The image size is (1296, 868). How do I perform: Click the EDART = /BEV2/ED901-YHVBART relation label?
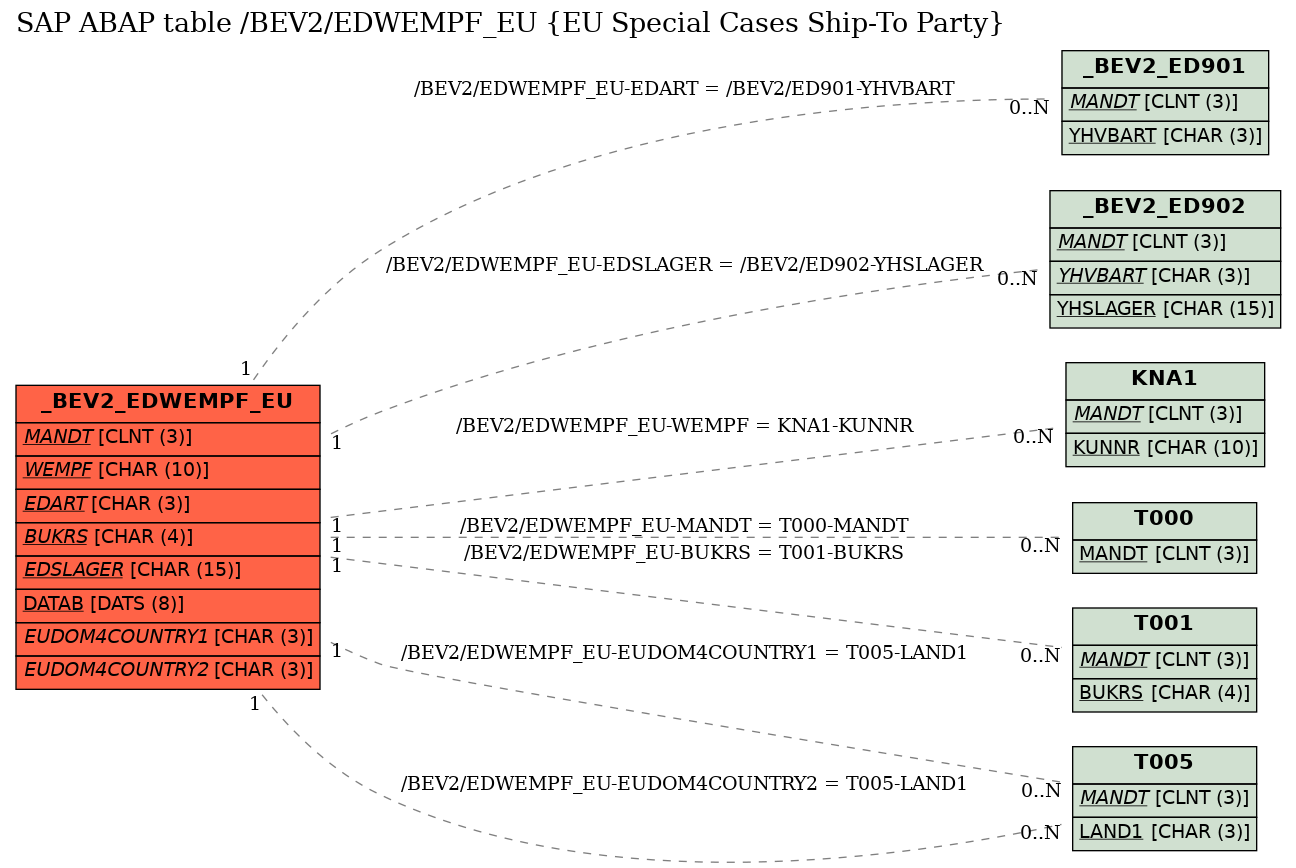pyautogui.click(x=684, y=89)
